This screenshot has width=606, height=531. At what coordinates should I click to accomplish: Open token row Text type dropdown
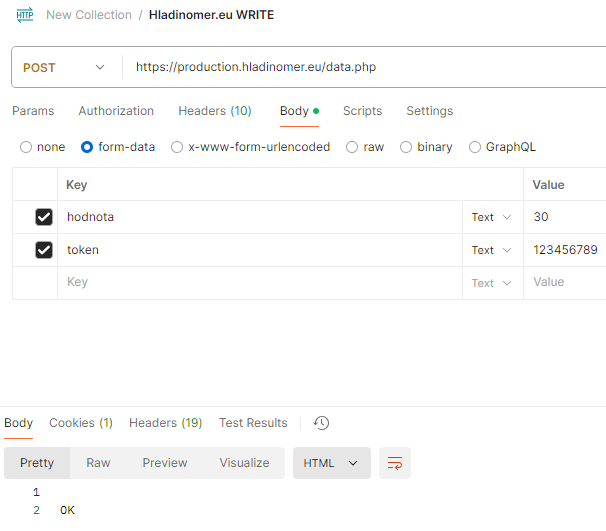[491, 250]
